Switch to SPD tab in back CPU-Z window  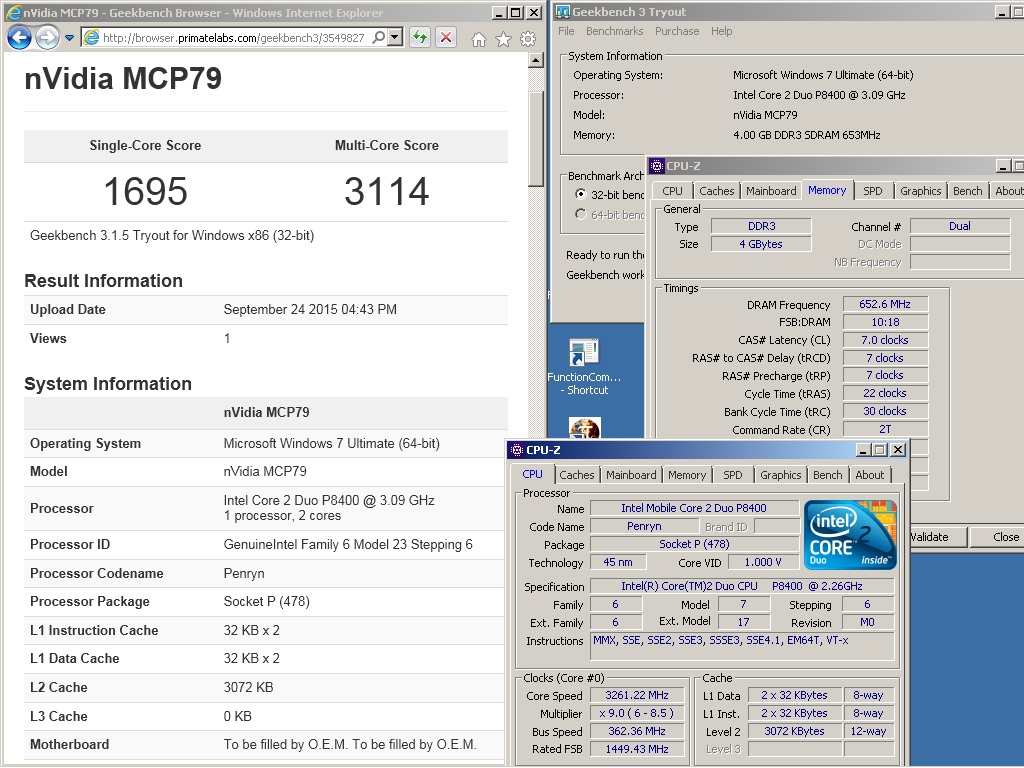(x=872, y=191)
